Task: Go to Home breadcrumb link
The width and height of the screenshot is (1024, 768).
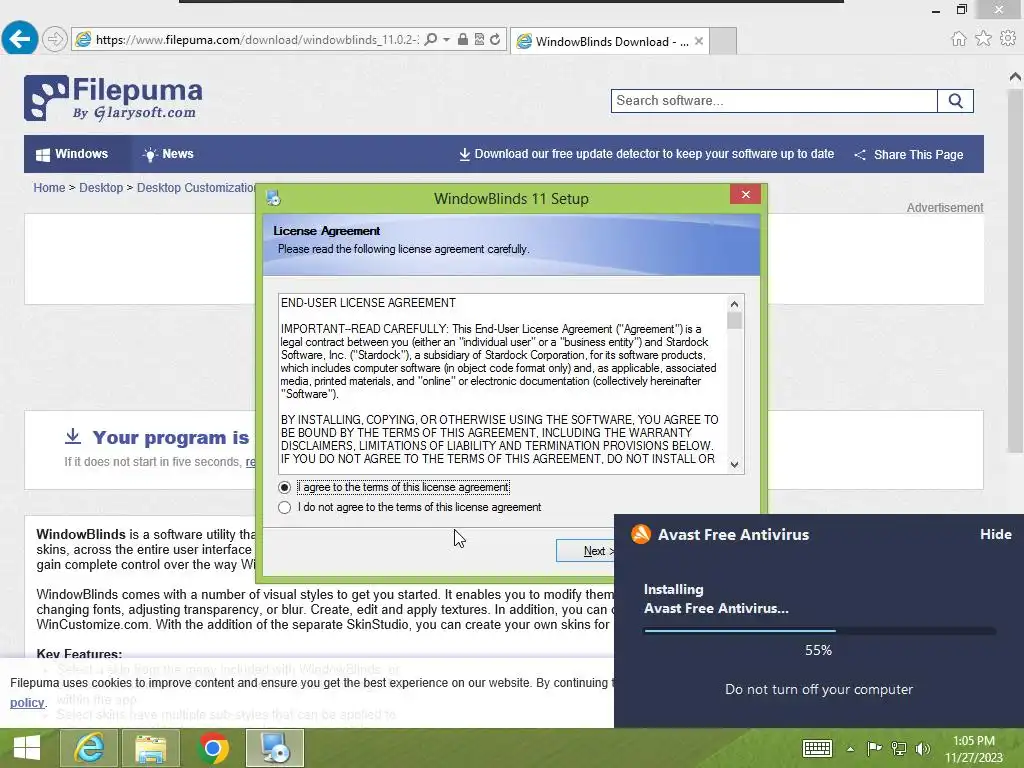Action: coord(49,187)
